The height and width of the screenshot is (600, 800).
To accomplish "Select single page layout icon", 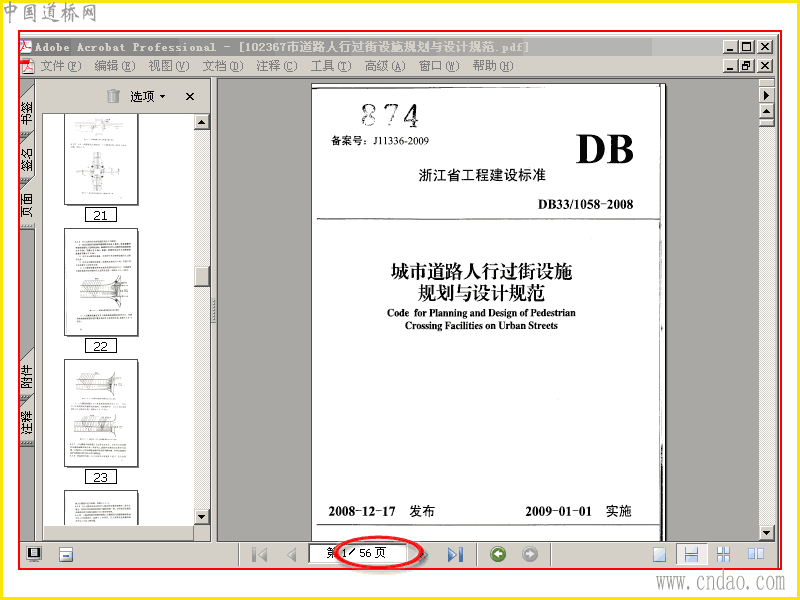I will (660, 554).
